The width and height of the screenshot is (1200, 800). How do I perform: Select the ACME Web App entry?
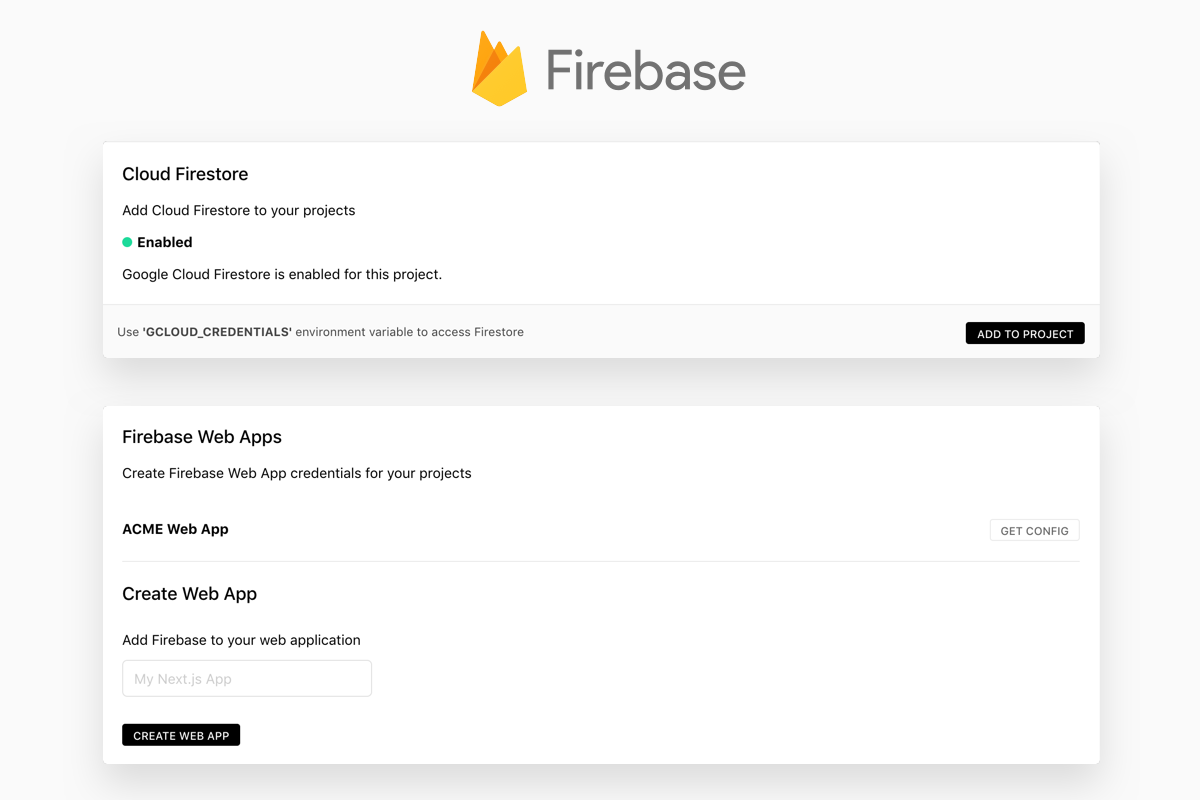175,529
